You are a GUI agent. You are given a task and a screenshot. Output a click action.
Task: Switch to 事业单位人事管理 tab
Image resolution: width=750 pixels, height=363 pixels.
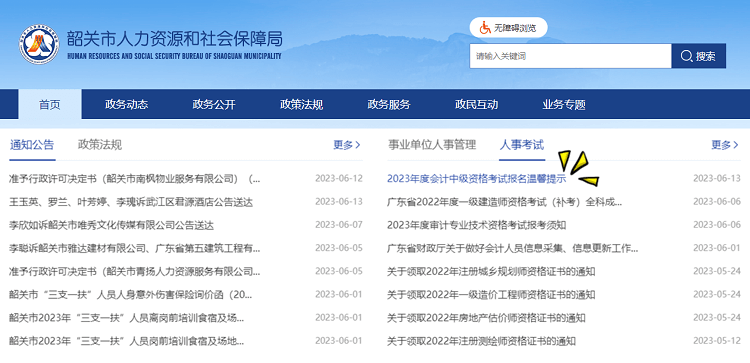point(432,145)
